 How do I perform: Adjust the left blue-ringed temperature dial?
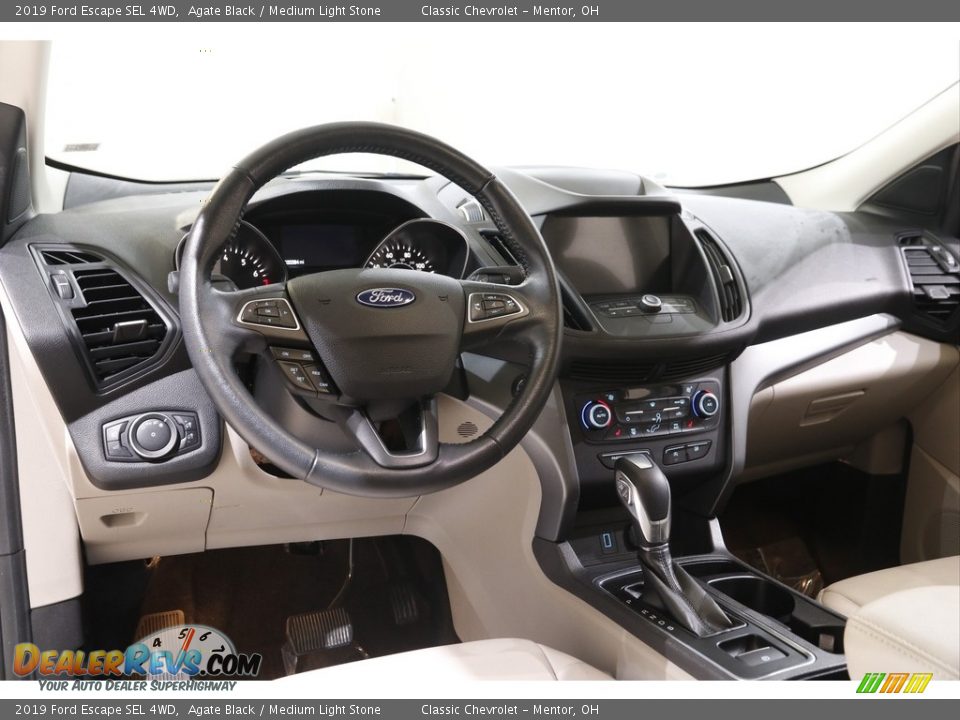point(597,414)
